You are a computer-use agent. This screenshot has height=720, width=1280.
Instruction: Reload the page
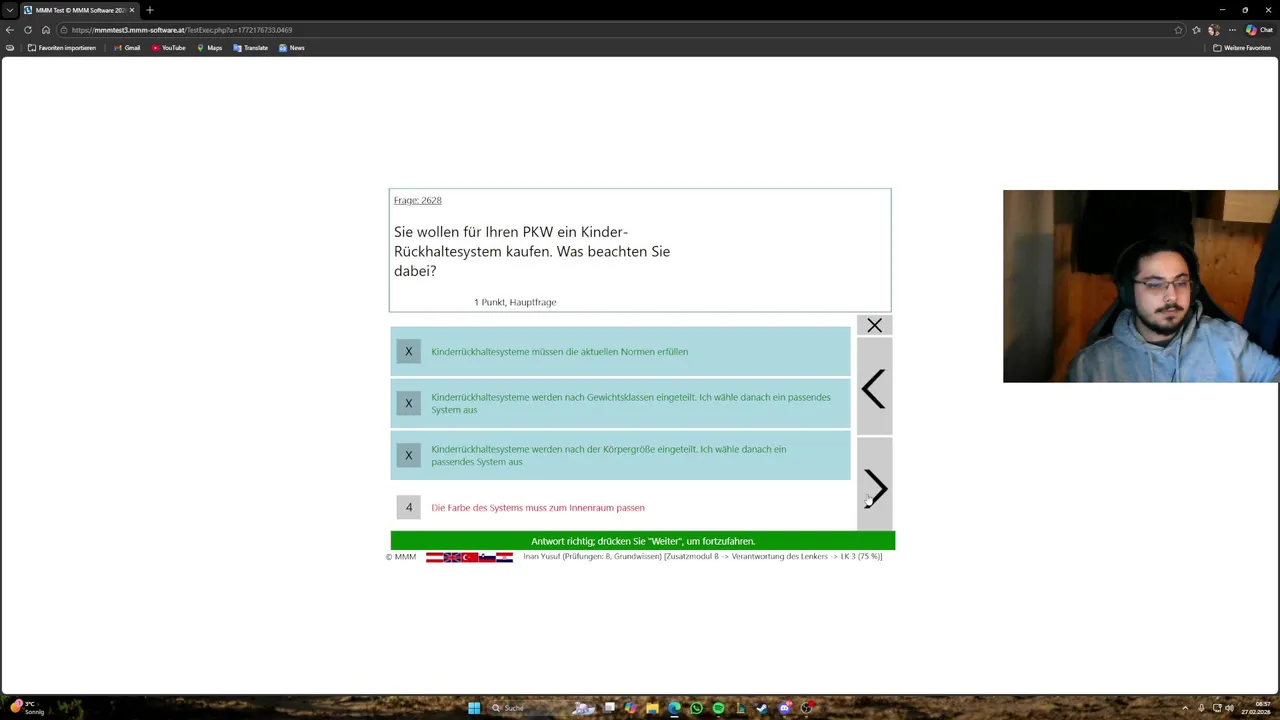click(28, 30)
